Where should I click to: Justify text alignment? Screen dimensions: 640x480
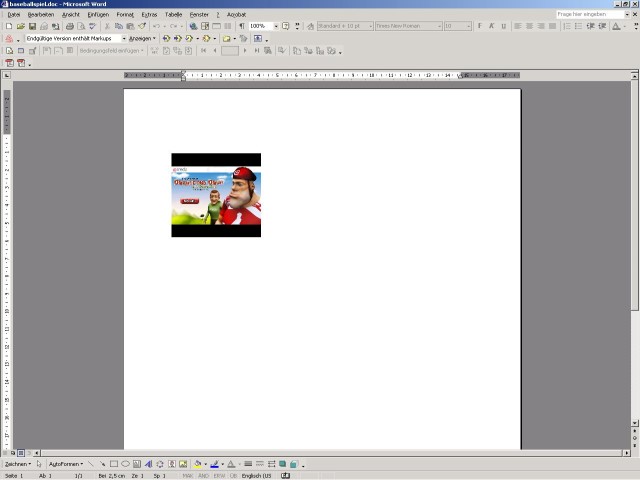[552, 26]
